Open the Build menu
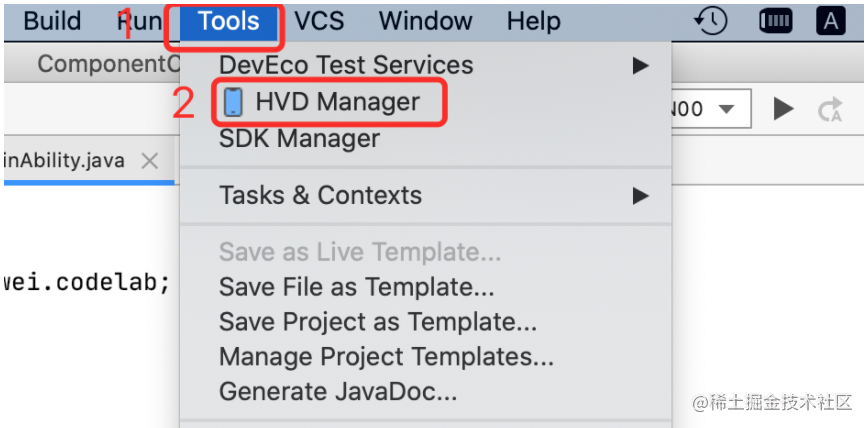868x428 pixels. (52, 21)
